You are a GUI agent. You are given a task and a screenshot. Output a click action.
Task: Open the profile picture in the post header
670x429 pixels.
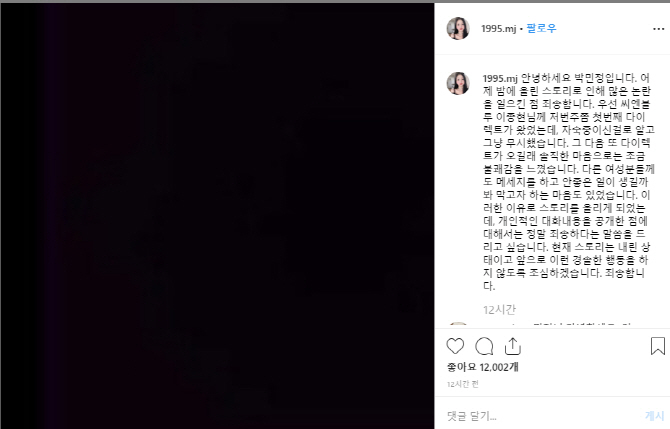pos(458,29)
